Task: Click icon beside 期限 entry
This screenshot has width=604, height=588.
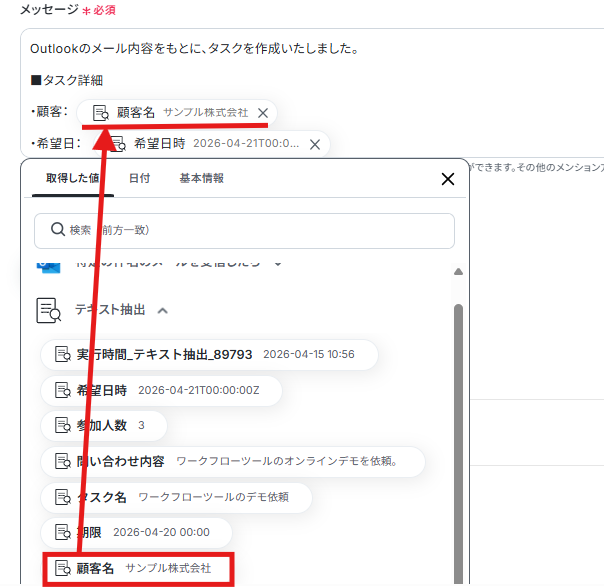Action: click(63, 533)
